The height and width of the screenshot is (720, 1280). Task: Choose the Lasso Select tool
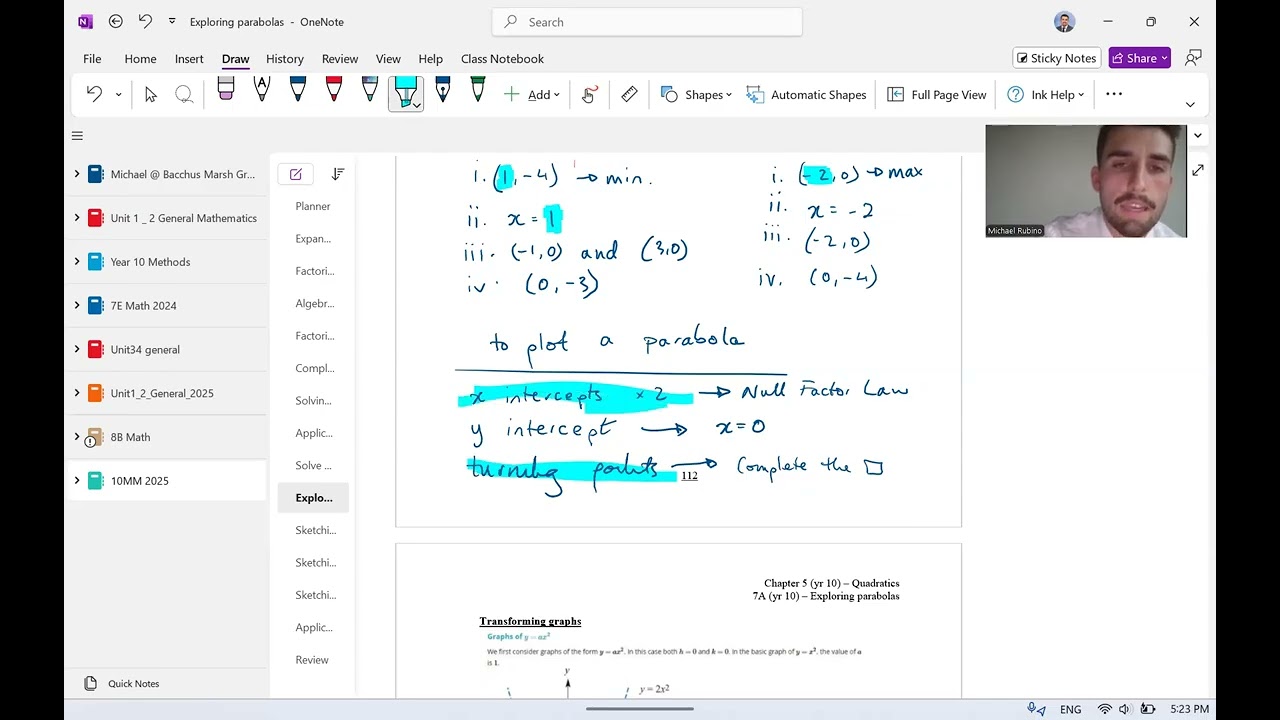(184, 94)
